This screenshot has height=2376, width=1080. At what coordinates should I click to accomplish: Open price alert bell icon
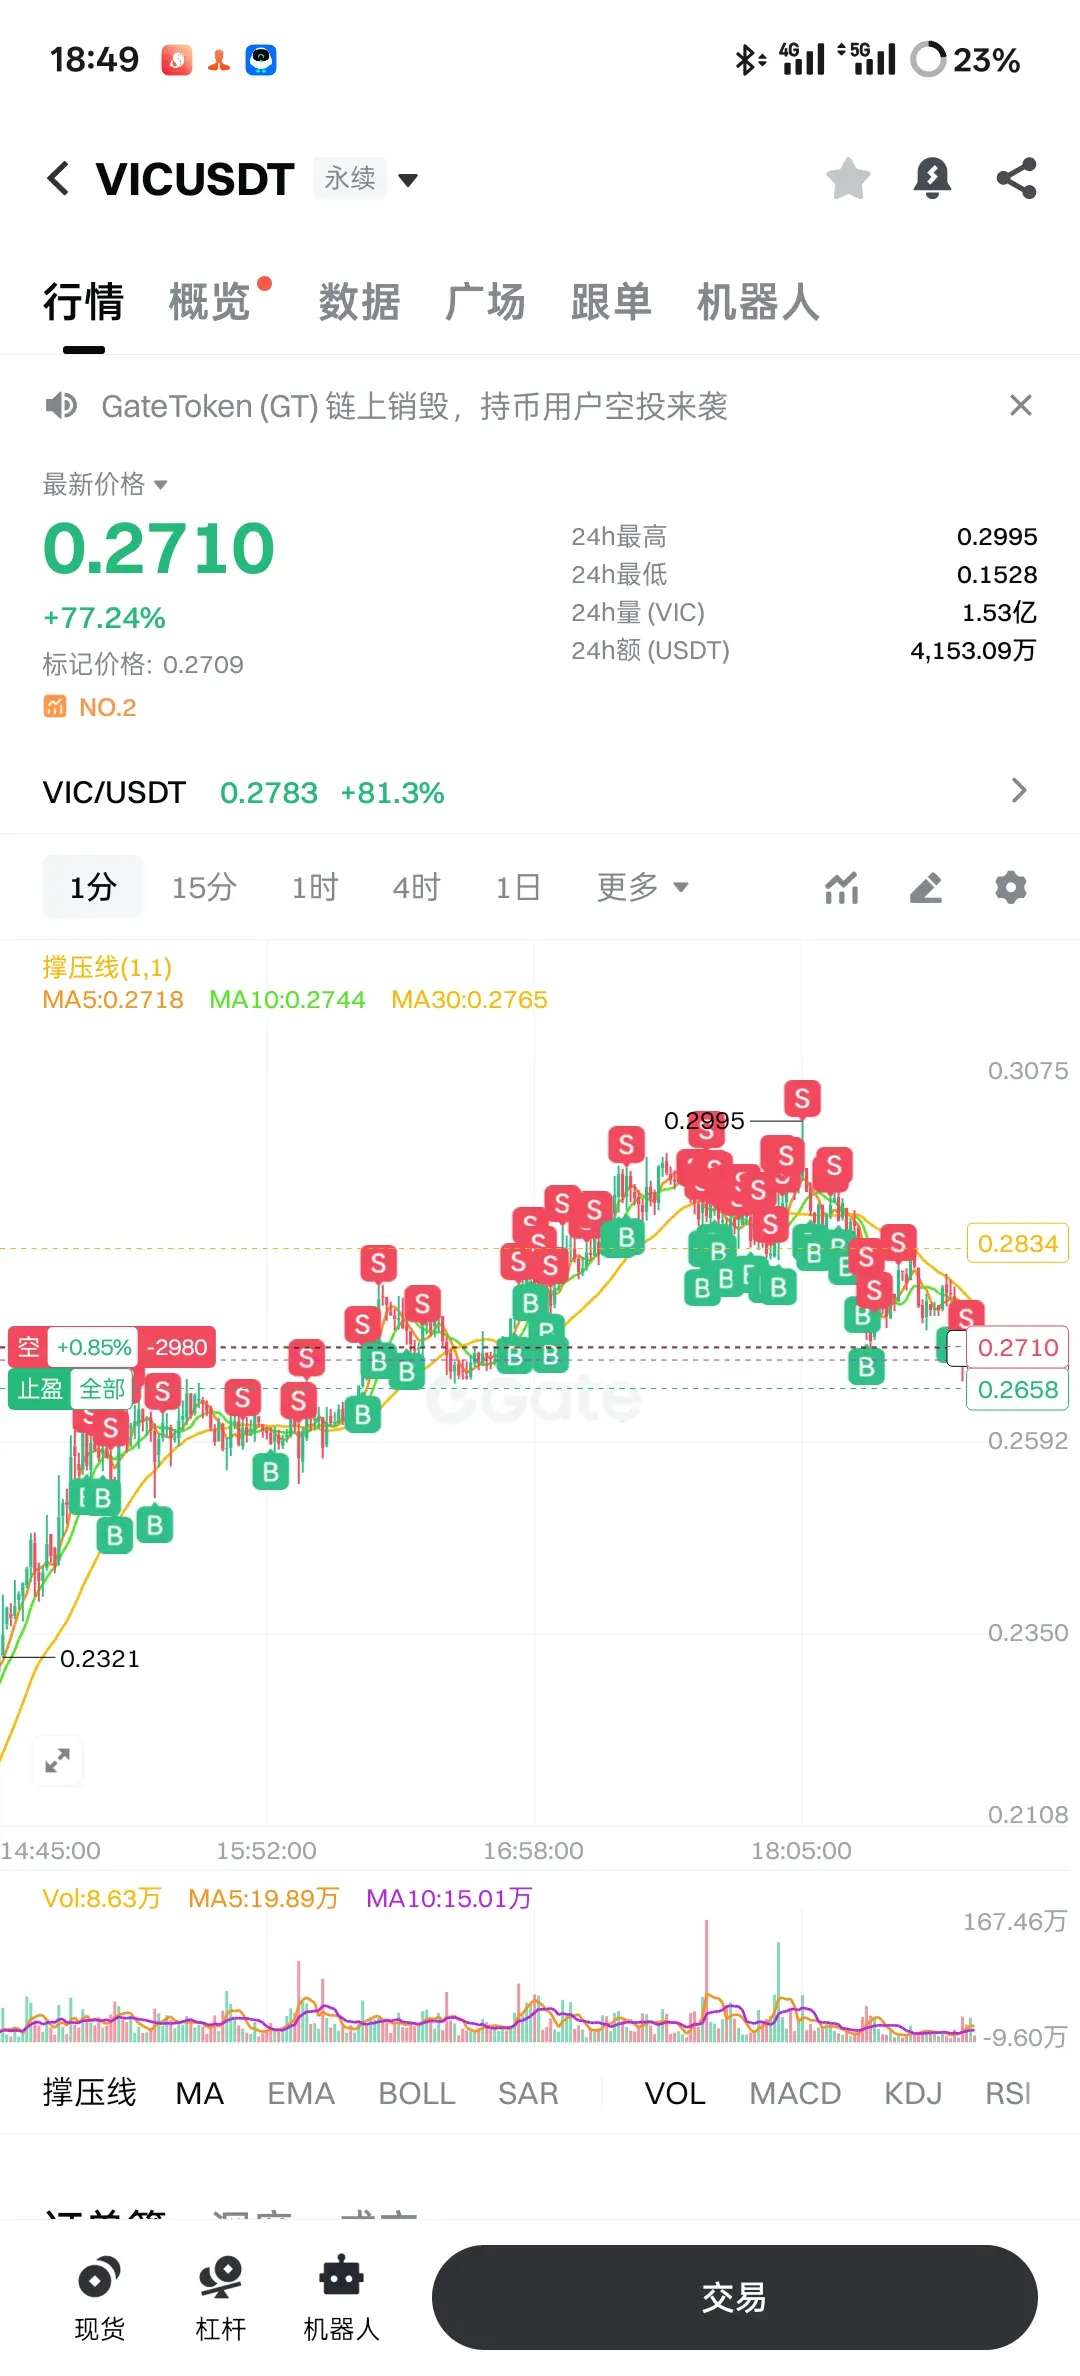932,179
